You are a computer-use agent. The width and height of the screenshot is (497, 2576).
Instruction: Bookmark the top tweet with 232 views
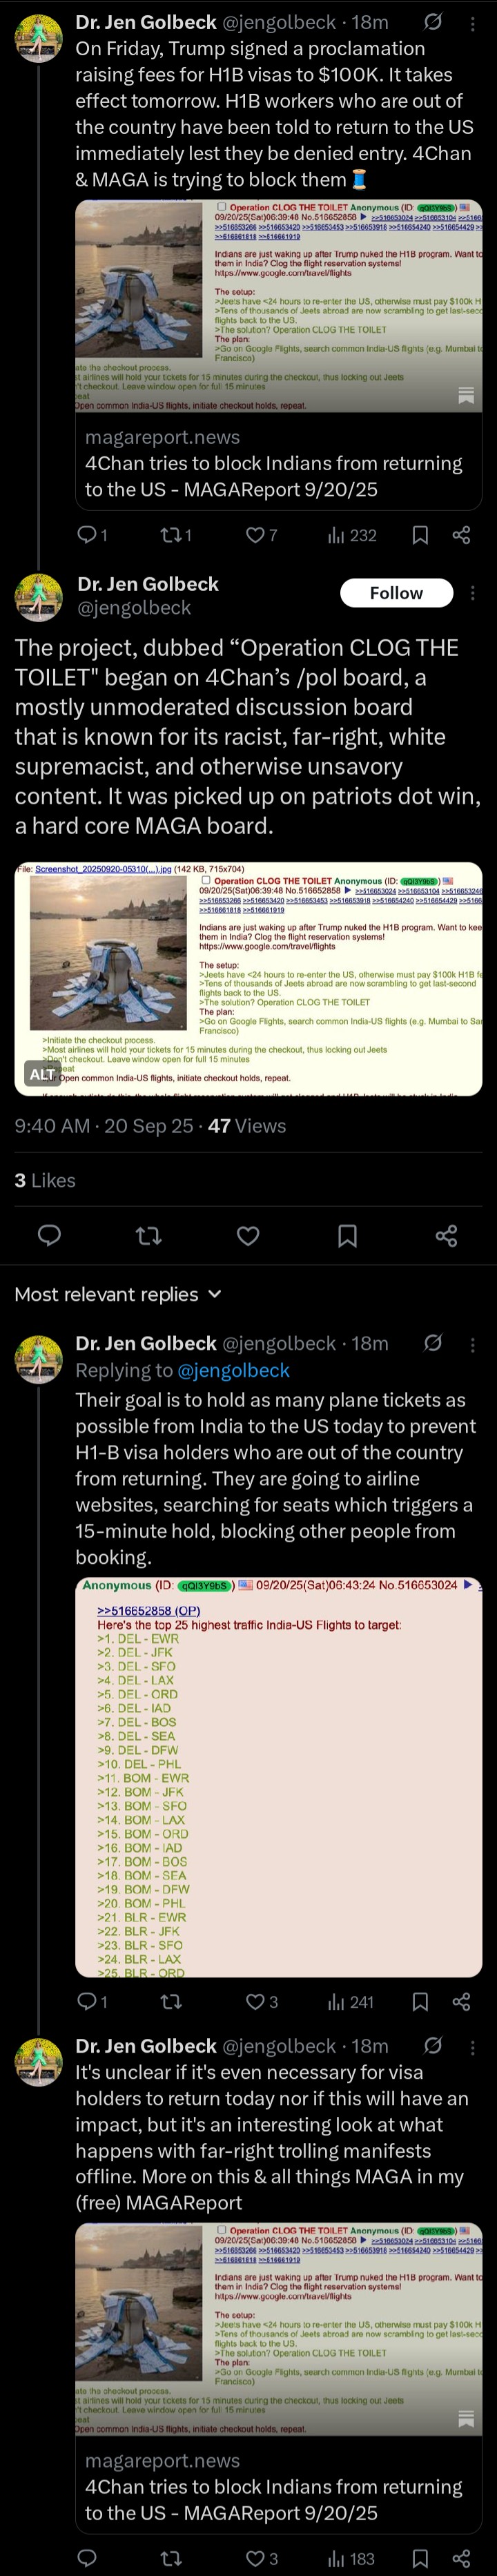tap(420, 535)
